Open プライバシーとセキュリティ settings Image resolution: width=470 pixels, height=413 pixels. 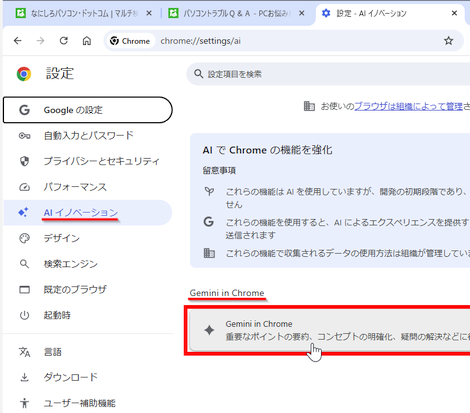coord(88,161)
